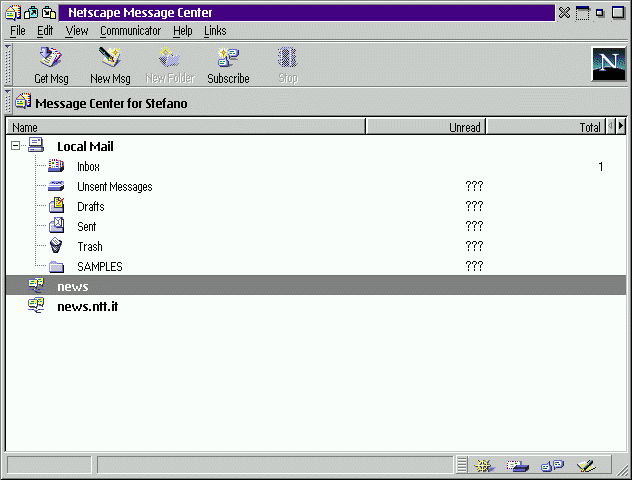Sort by the Unread column header
The height and width of the screenshot is (480, 632).
coord(426,127)
